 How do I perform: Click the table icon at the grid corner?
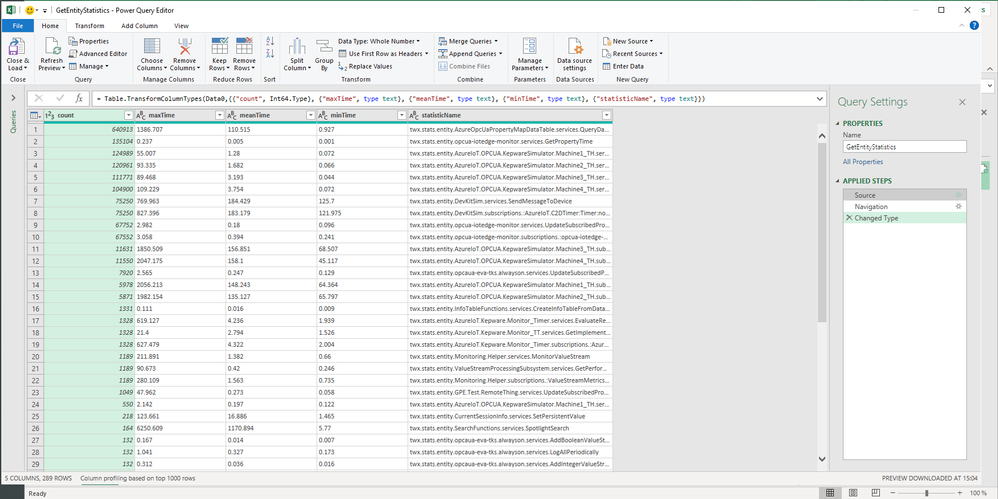[35, 115]
